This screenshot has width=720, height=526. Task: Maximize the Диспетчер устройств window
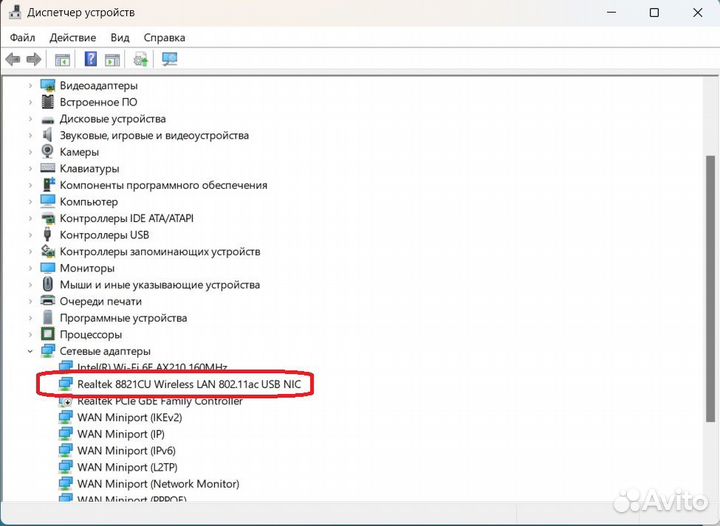pyautogui.click(x=654, y=12)
